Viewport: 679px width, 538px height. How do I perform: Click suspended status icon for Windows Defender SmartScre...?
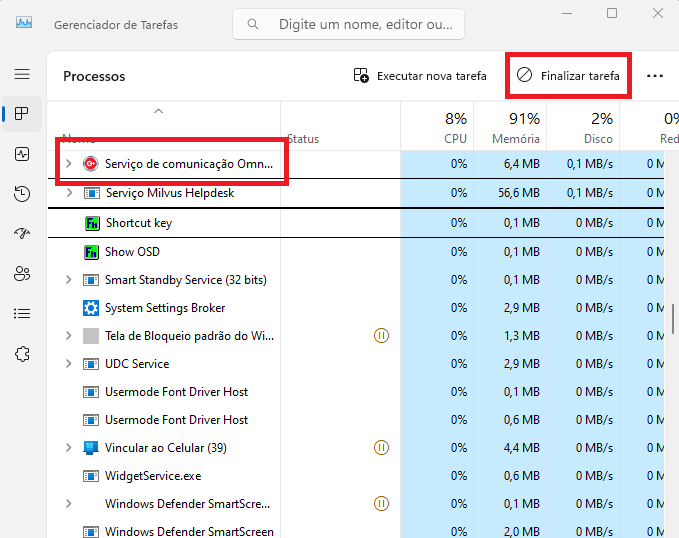(x=381, y=503)
